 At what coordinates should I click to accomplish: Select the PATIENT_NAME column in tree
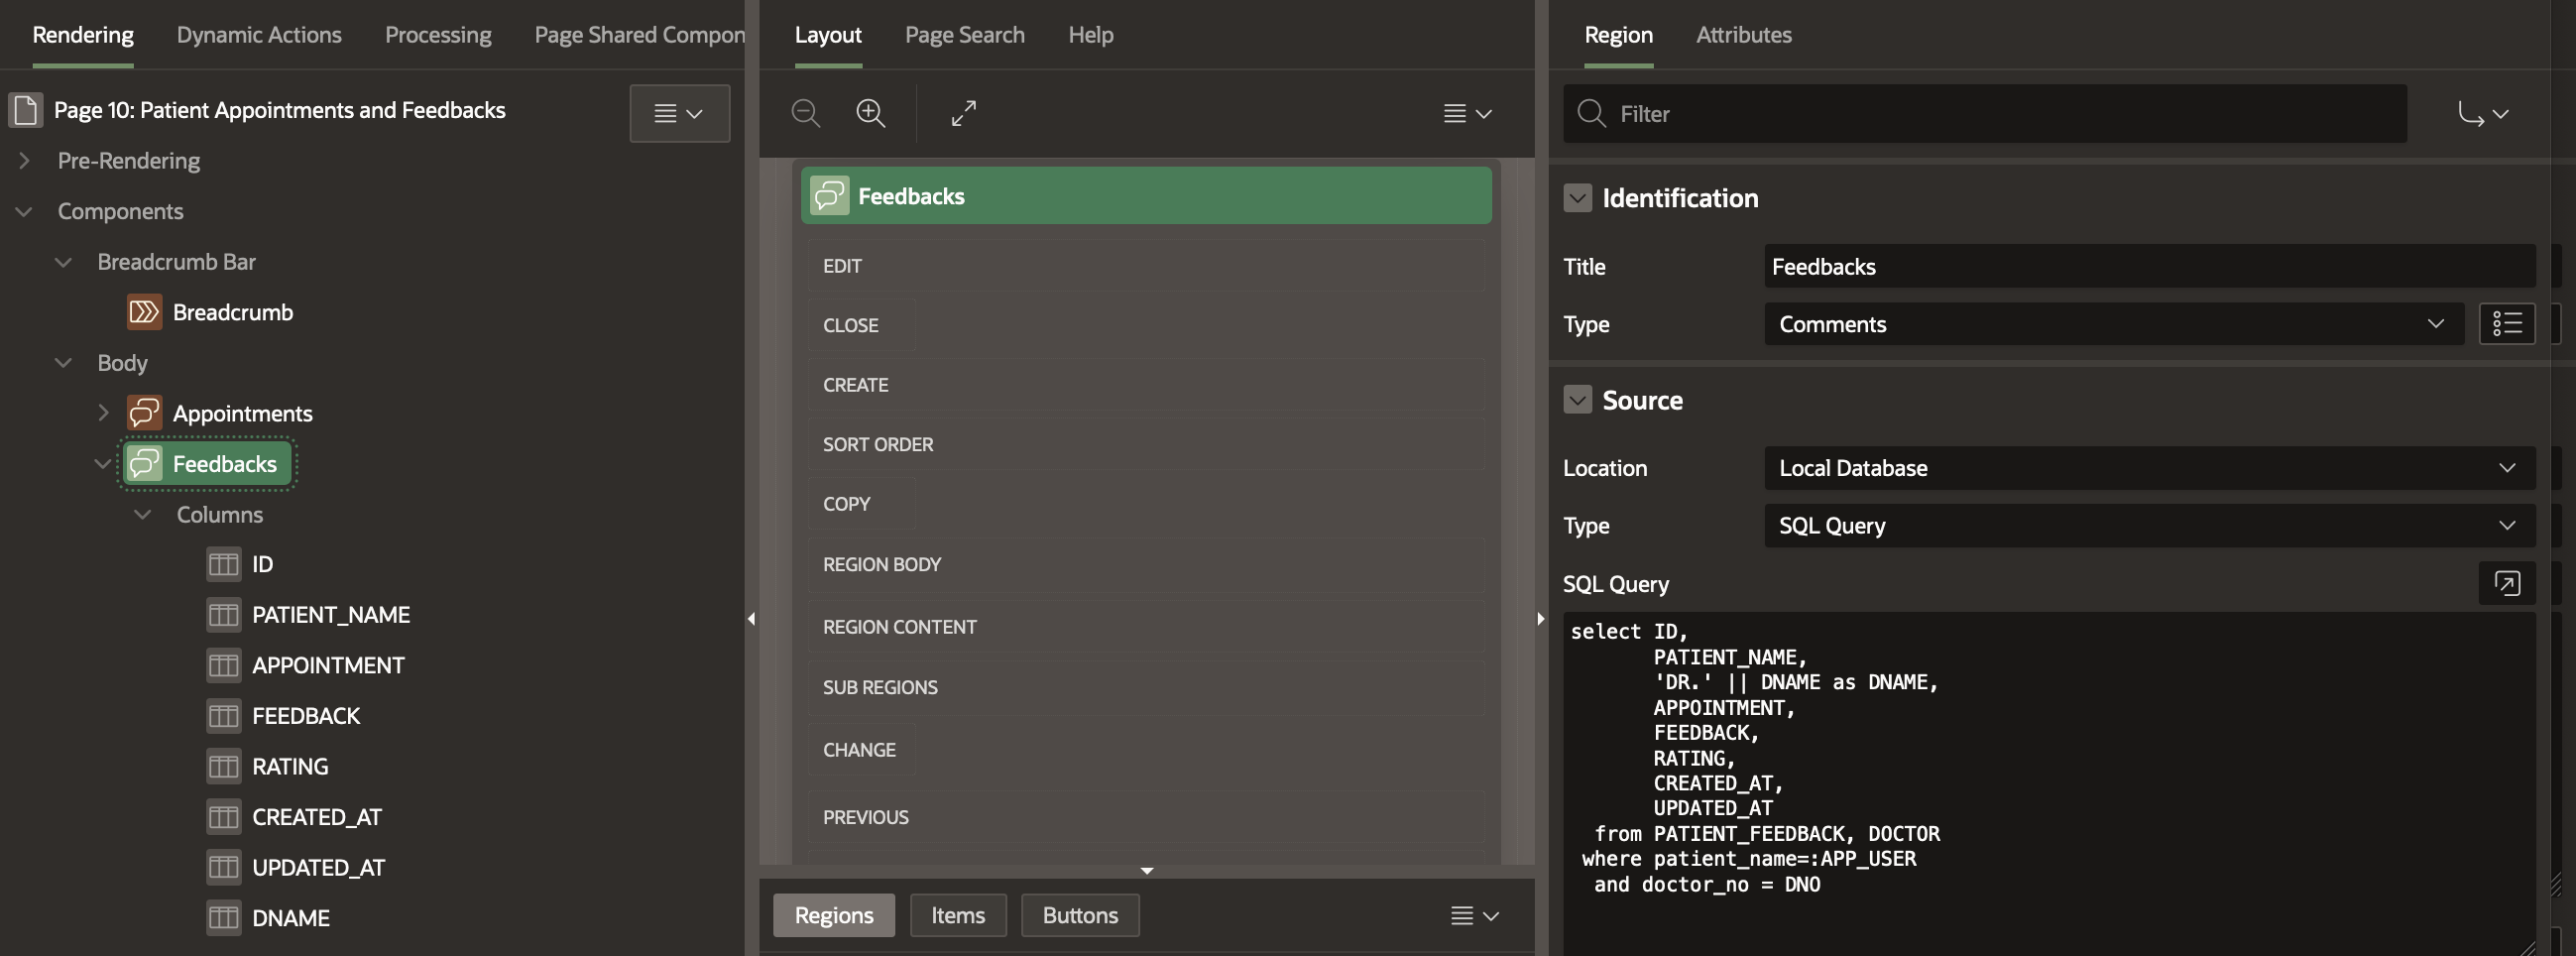pos(331,615)
